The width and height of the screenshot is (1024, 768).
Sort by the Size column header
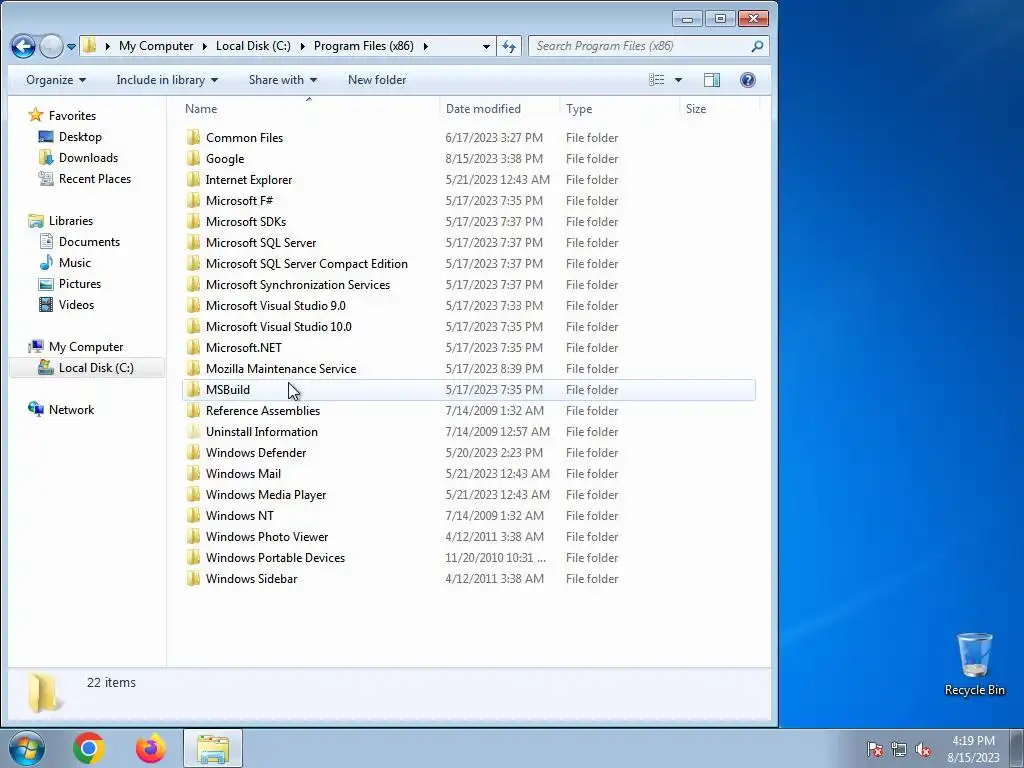tap(696, 109)
